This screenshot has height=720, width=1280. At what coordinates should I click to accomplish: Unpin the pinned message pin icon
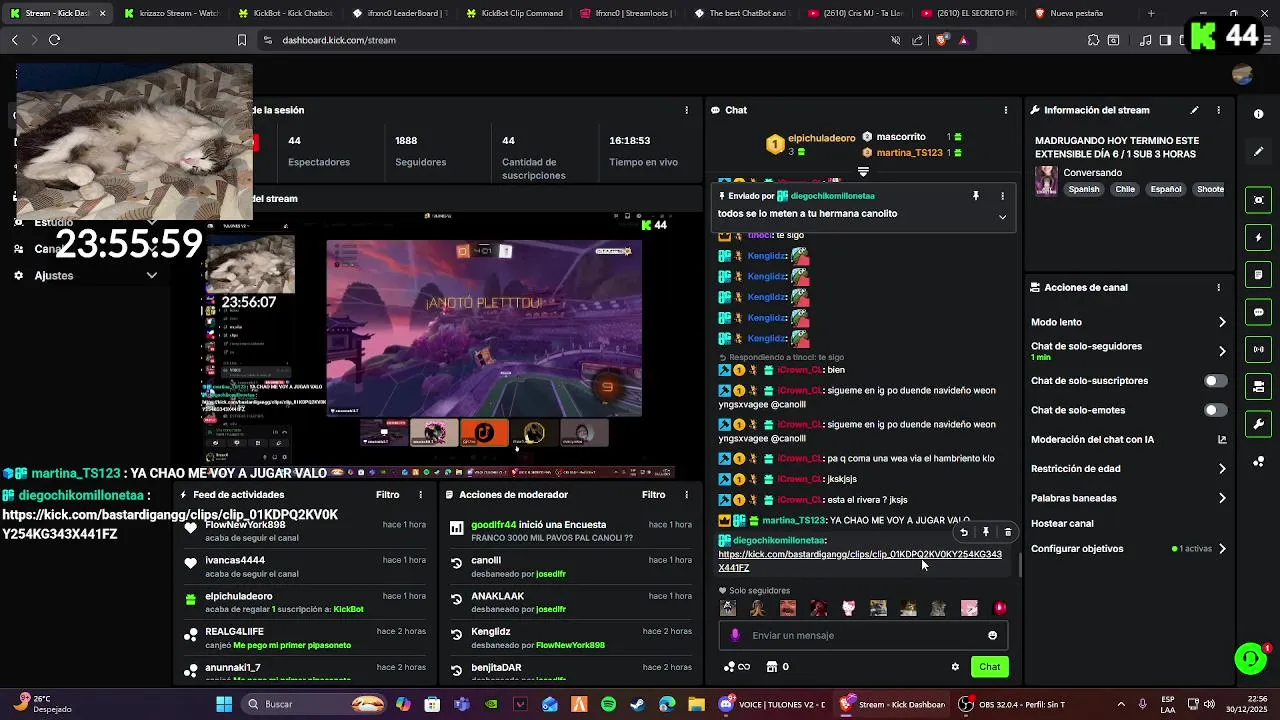point(976,196)
